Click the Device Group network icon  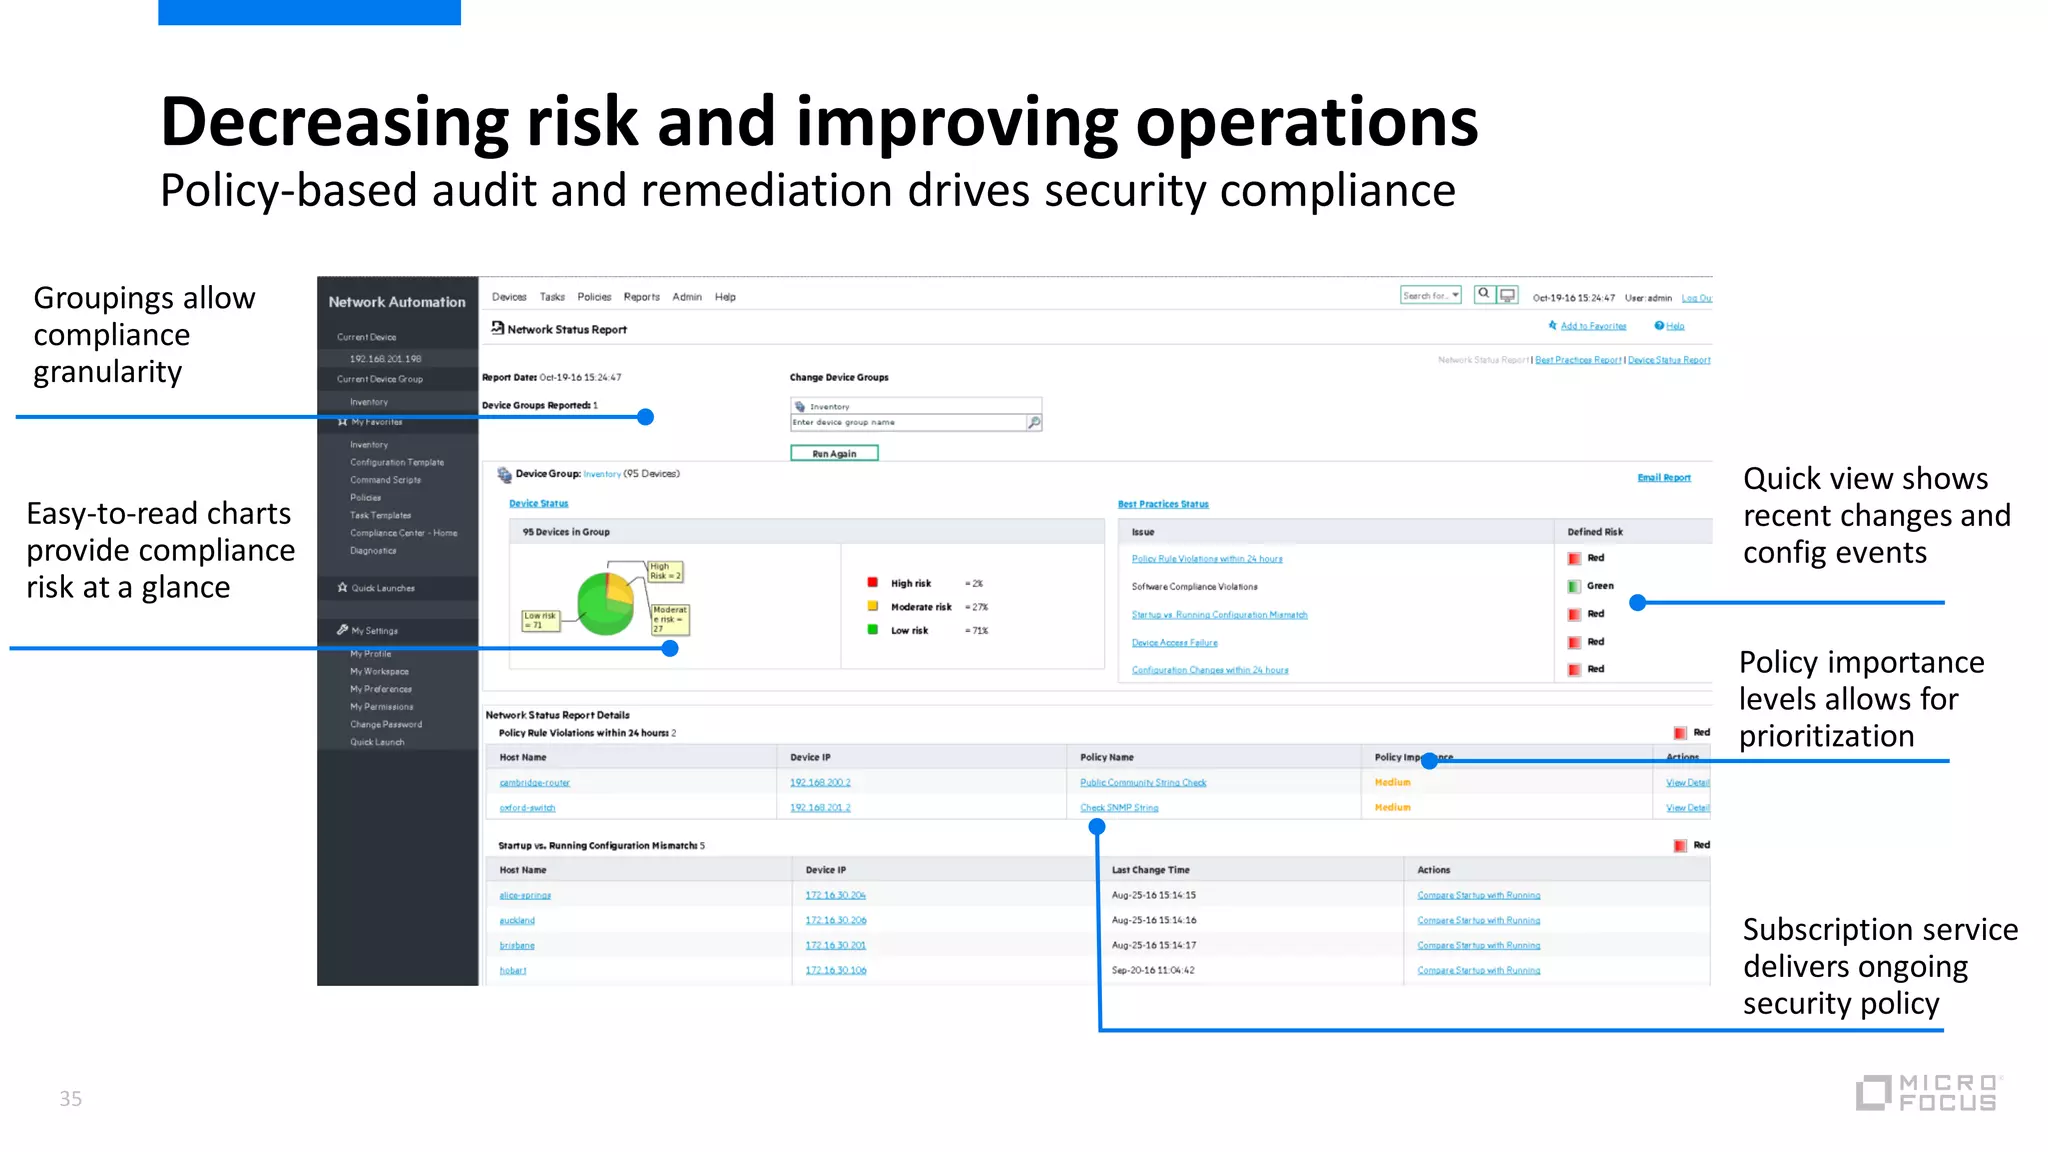(504, 474)
